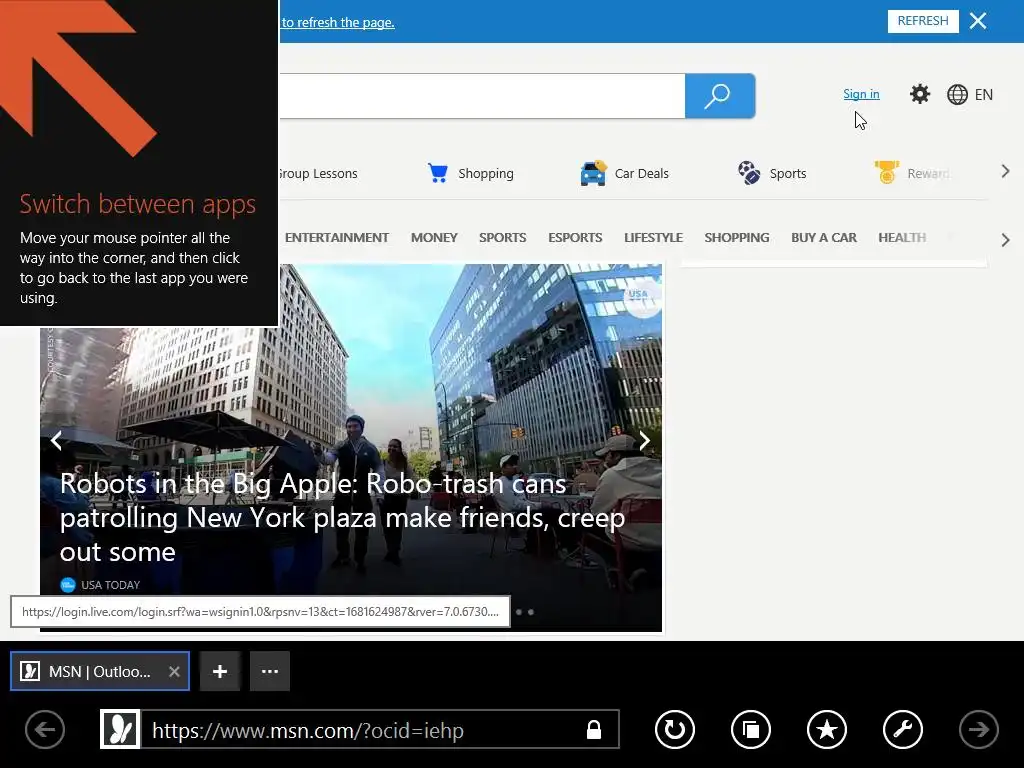Viewport: 1024px width, 768px height.
Task: Open BUY A CAR category
Action: [824, 238]
